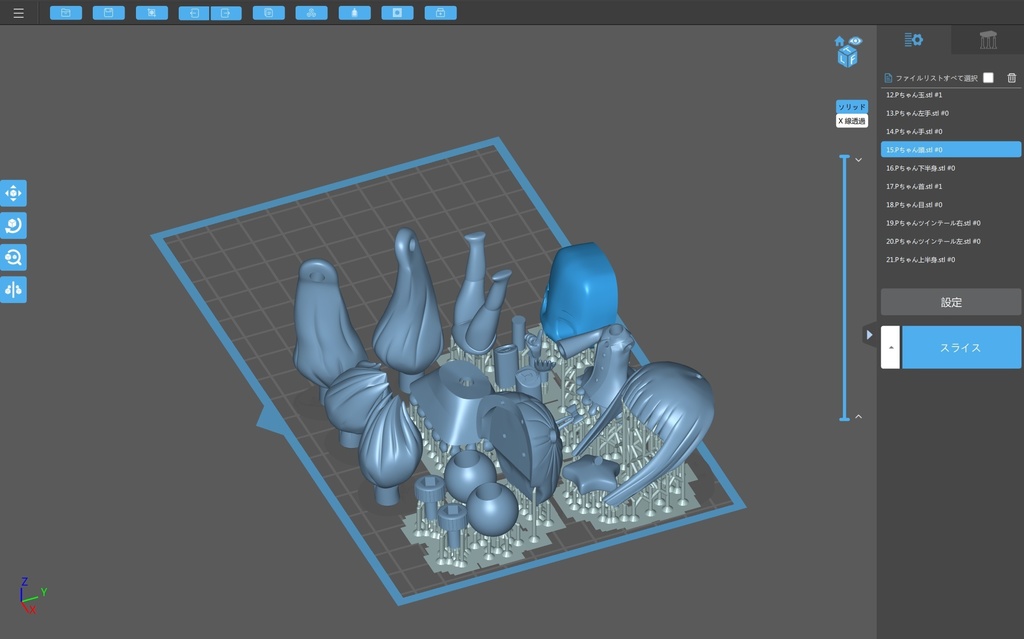The image size is (1024, 639).
Task: Click the middle of vertical layer slider
Action: click(x=844, y=287)
